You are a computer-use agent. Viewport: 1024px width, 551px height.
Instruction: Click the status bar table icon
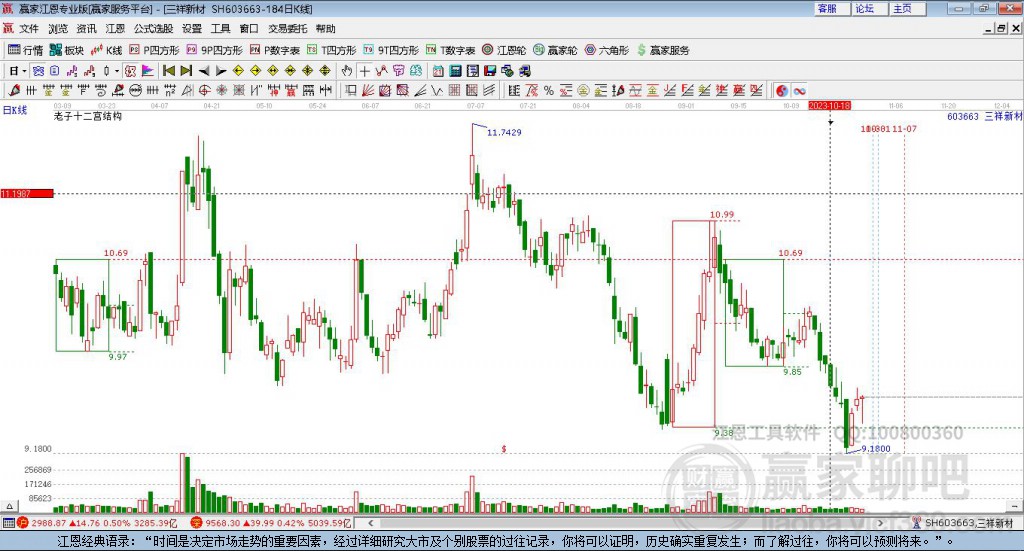pos(8,523)
